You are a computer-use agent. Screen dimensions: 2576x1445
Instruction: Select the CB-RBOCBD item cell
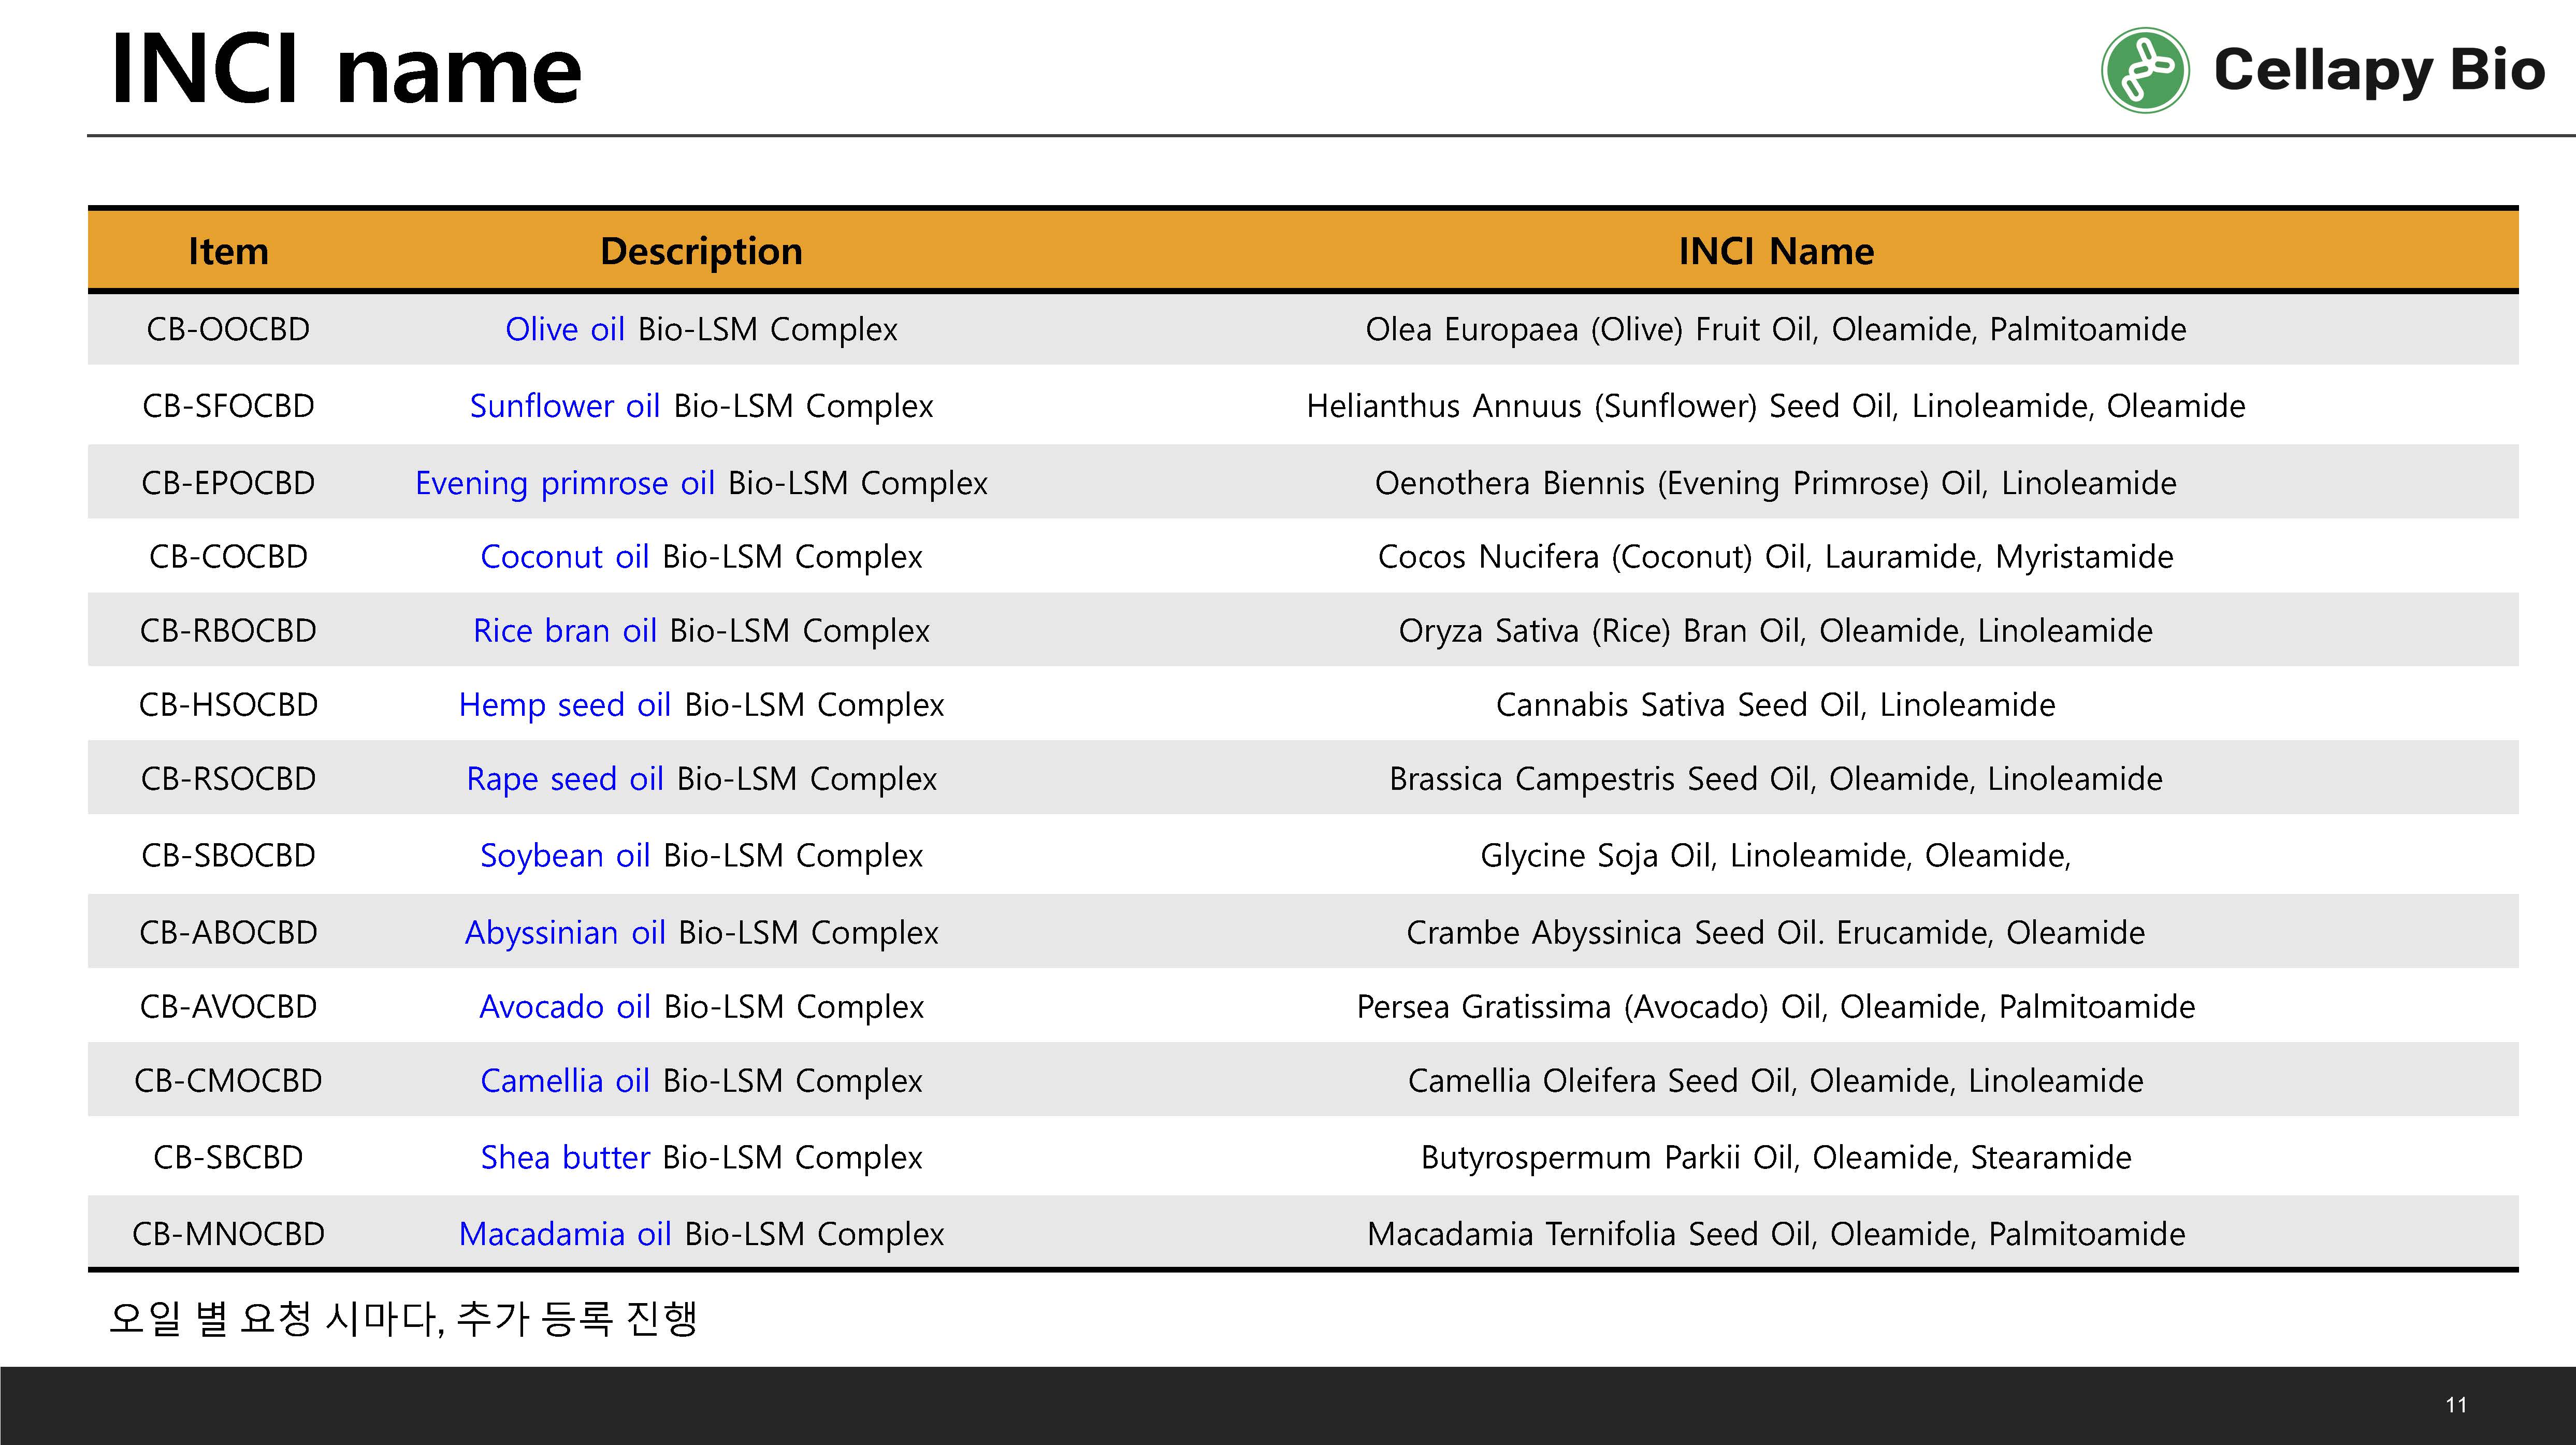(x=229, y=630)
